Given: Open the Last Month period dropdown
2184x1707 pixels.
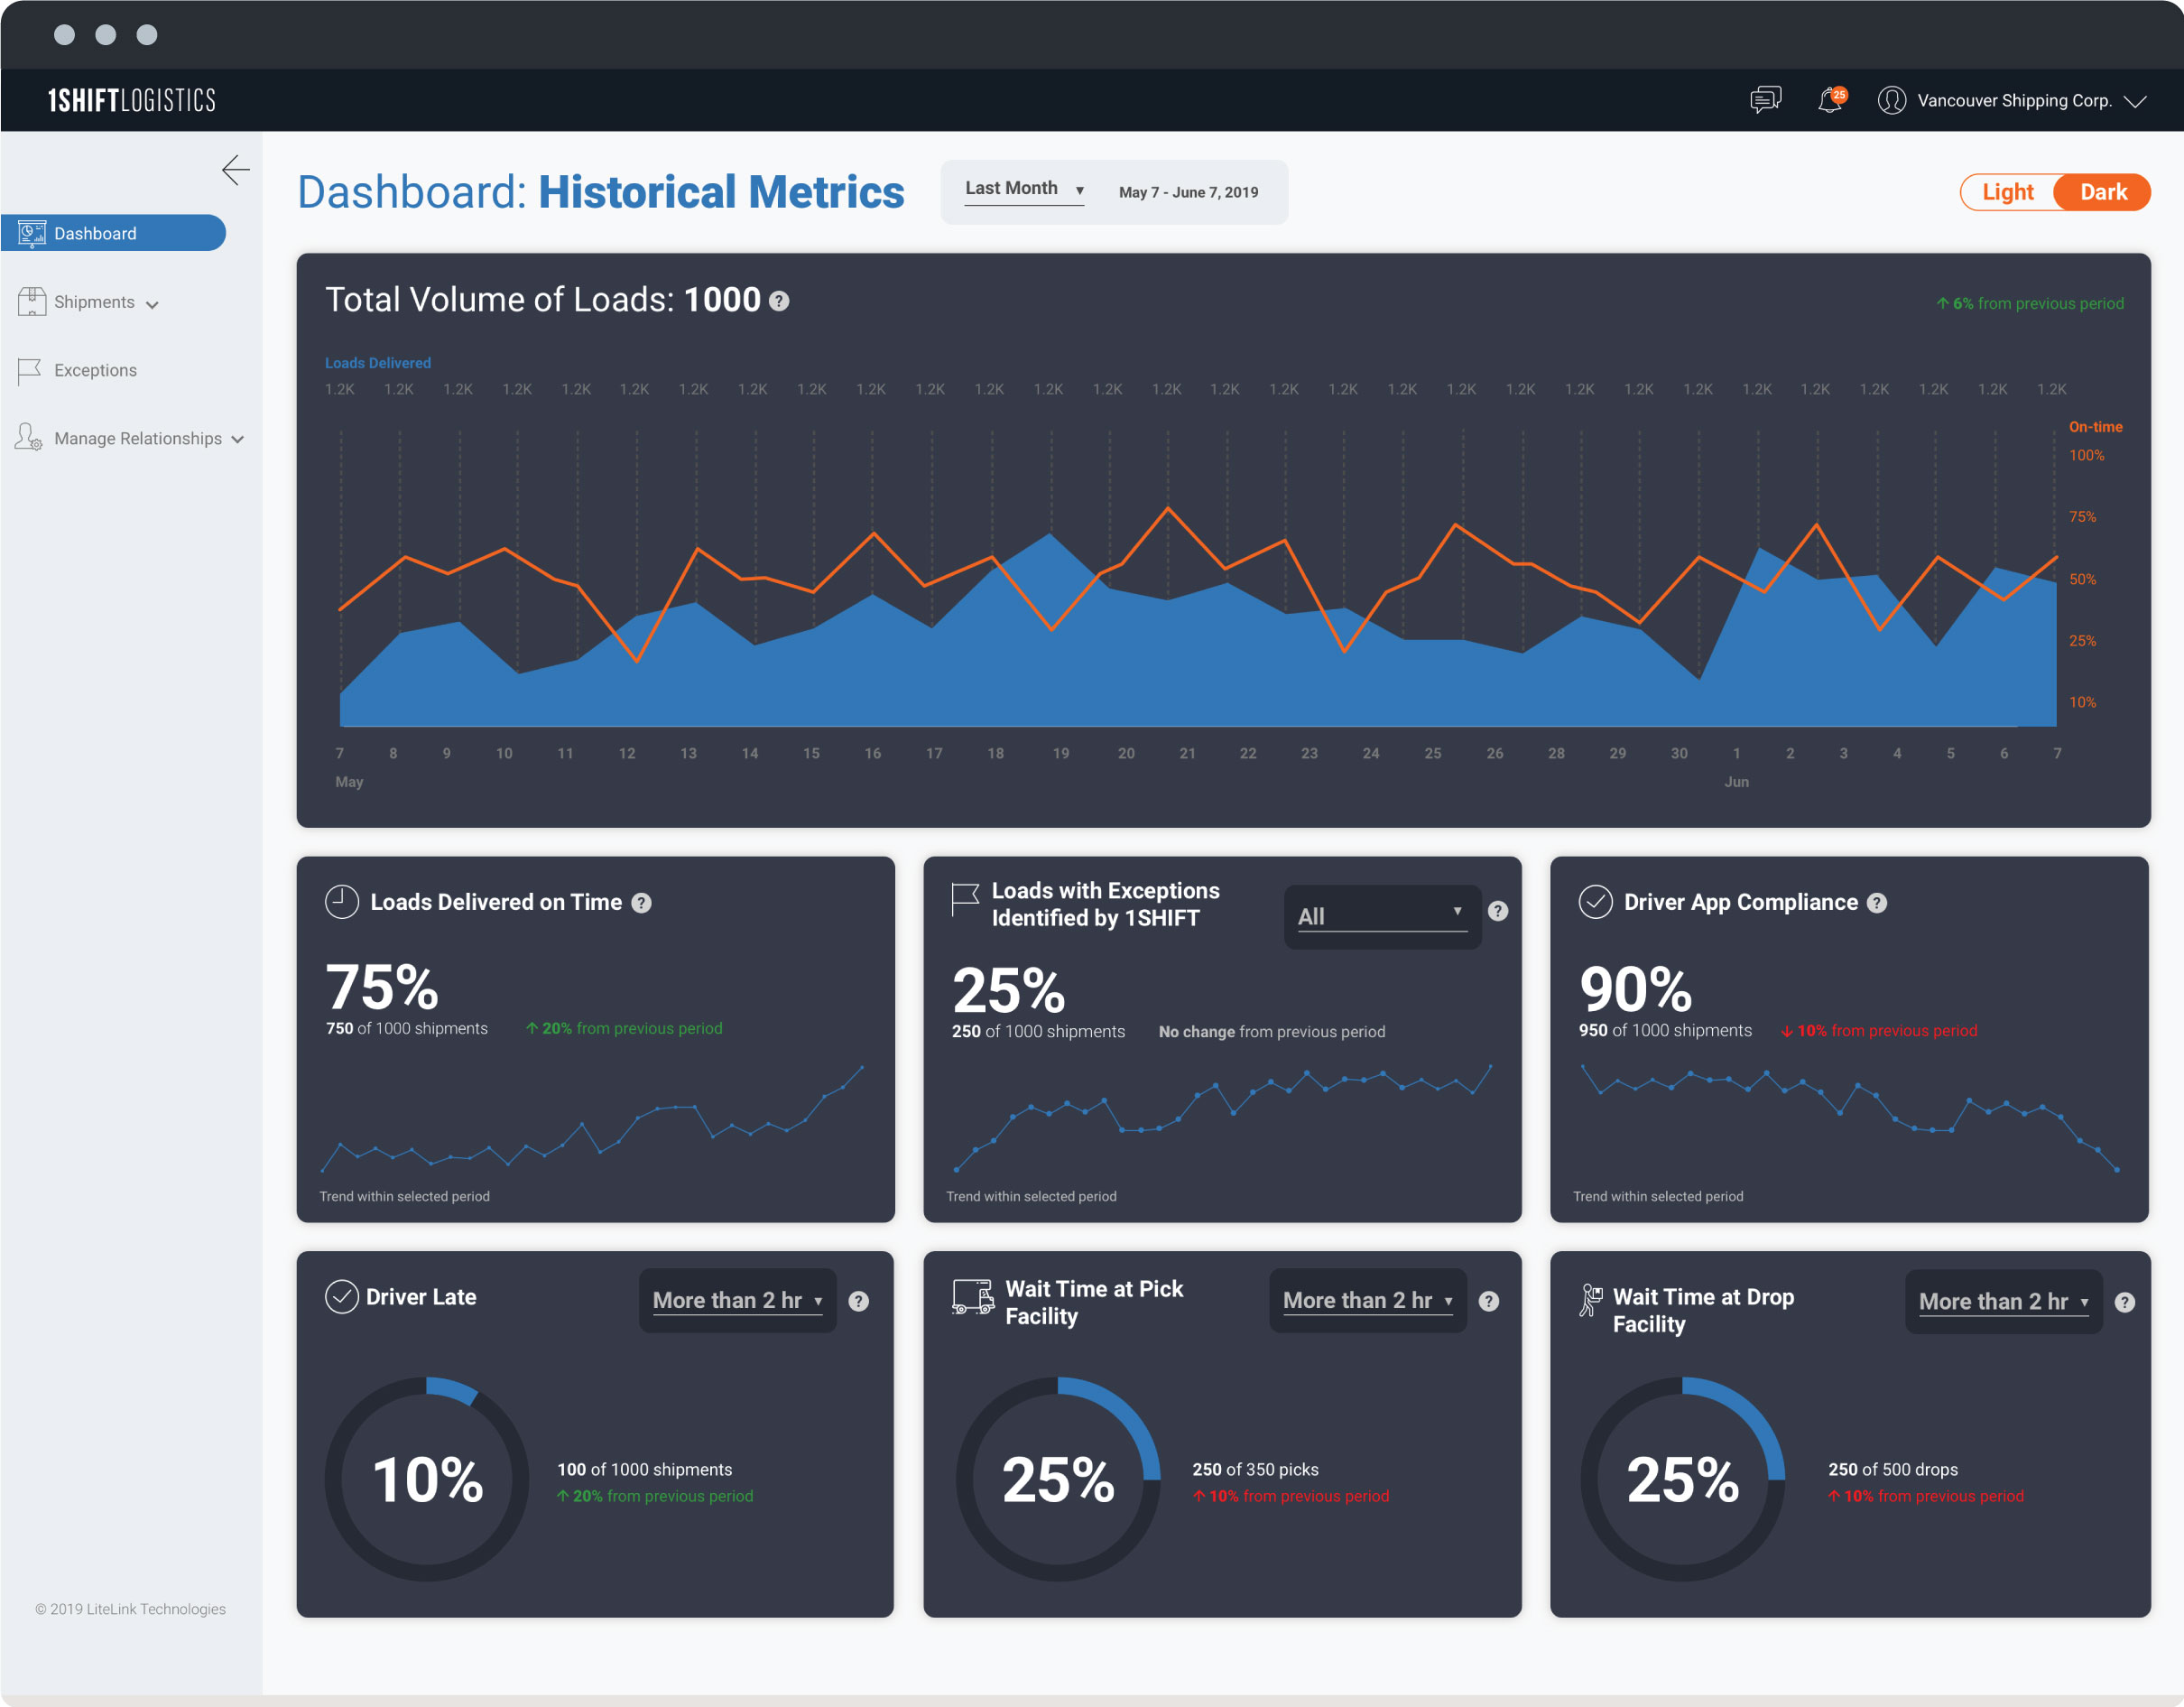Looking at the screenshot, I should [x=1024, y=189].
